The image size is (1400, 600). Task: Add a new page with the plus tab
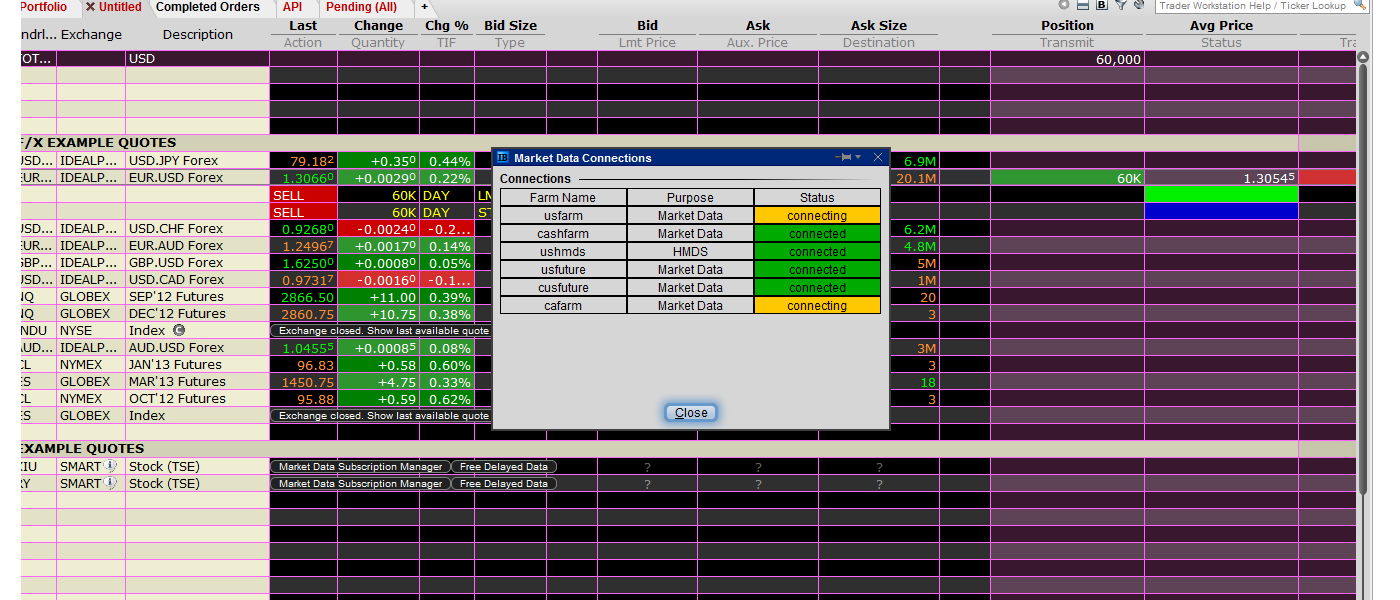pyautogui.click(x=424, y=7)
